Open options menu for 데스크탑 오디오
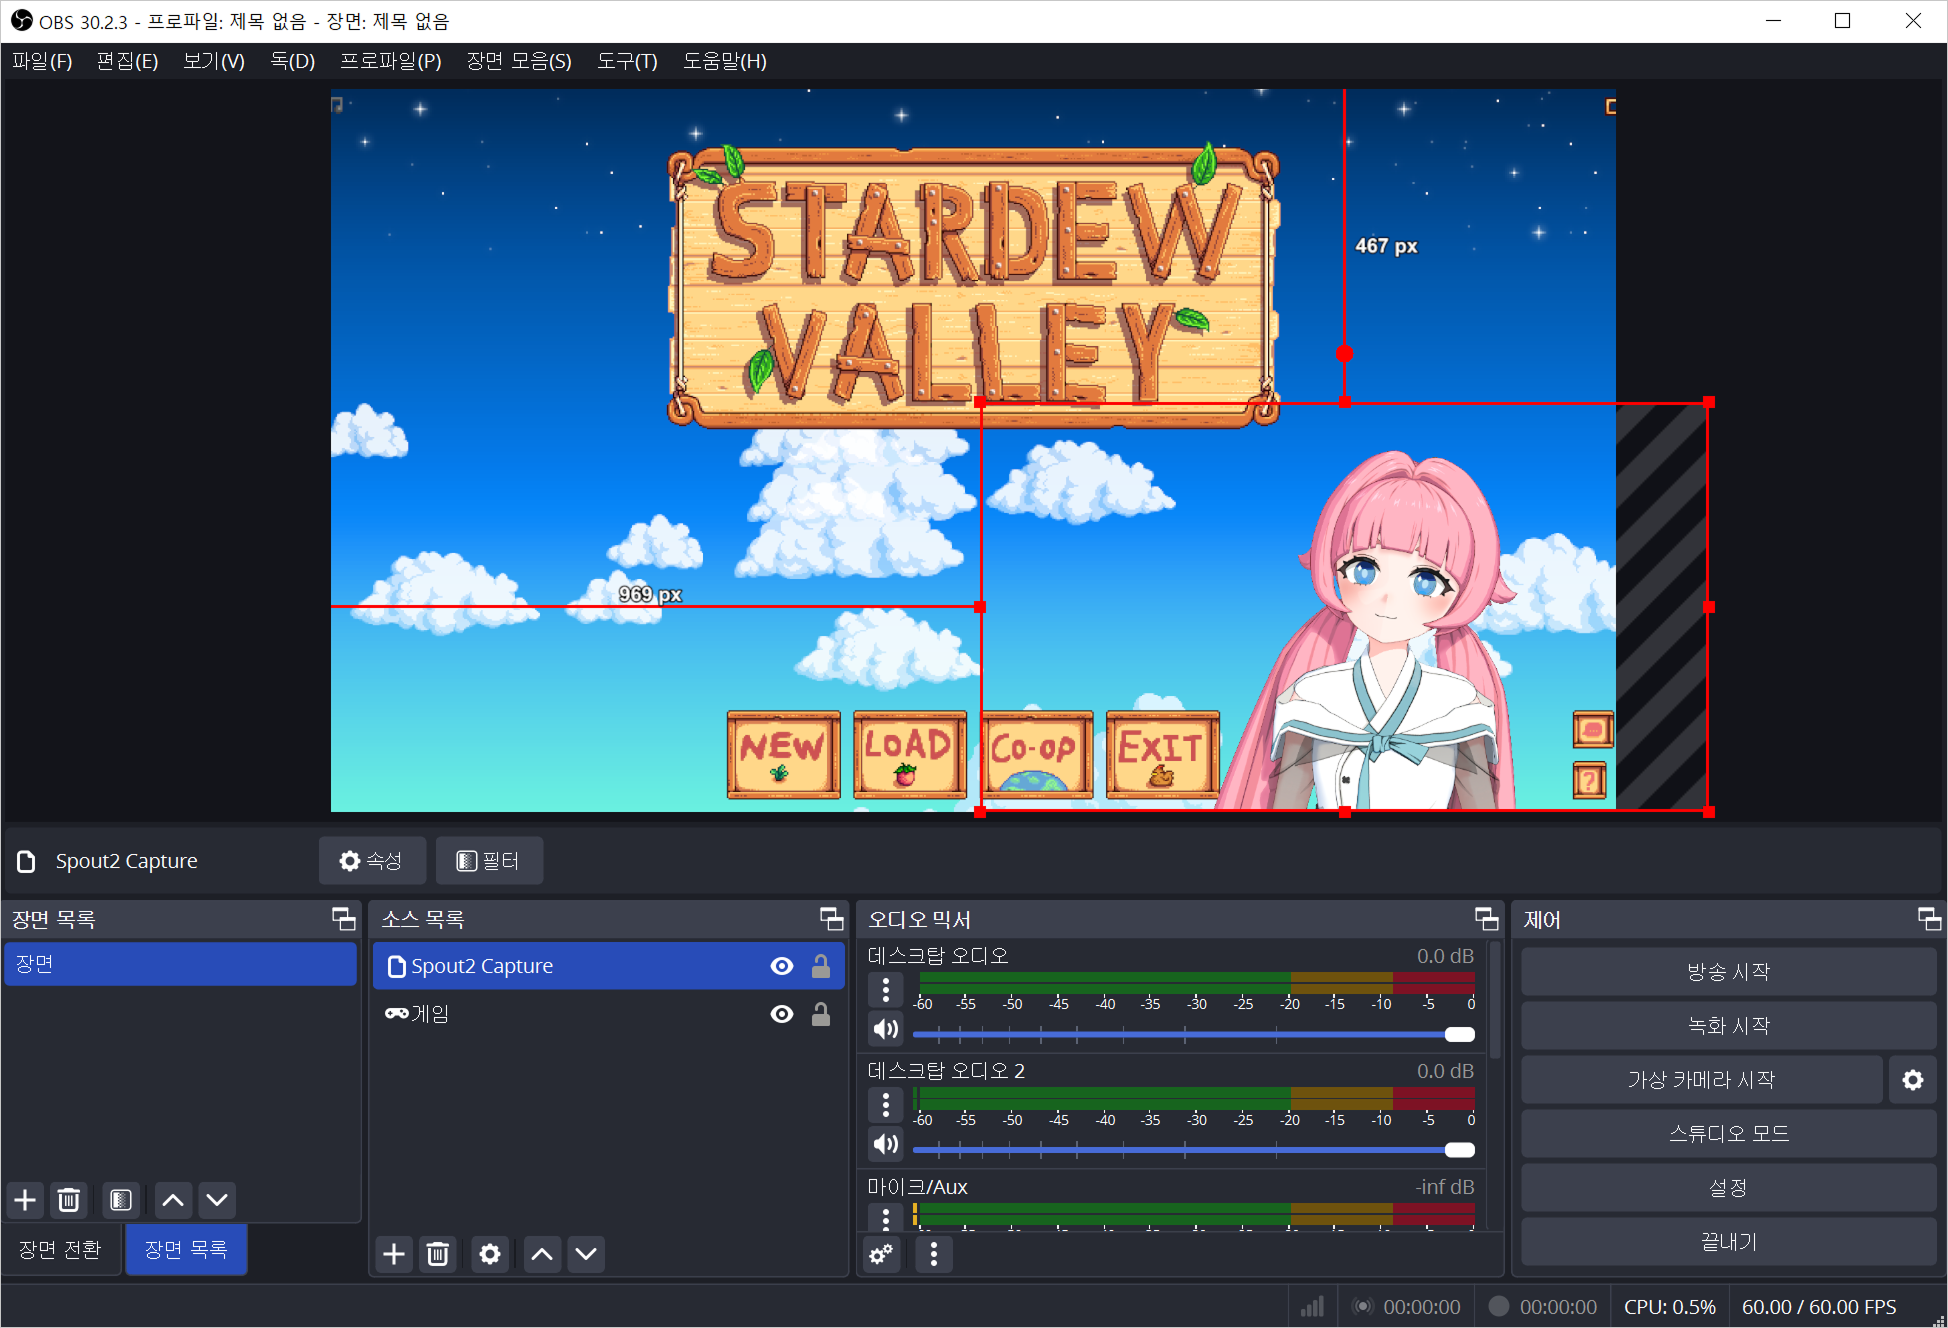 coord(886,990)
